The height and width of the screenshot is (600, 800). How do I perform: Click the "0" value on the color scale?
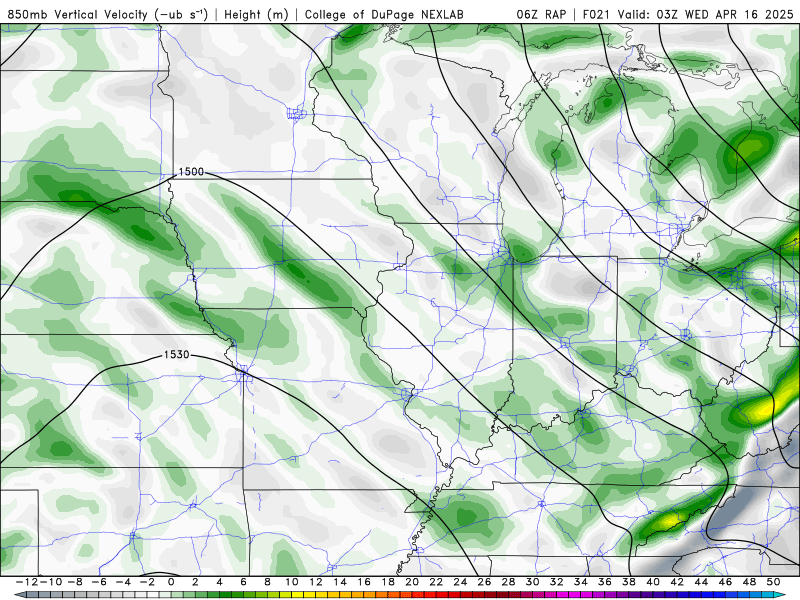point(171,582)
